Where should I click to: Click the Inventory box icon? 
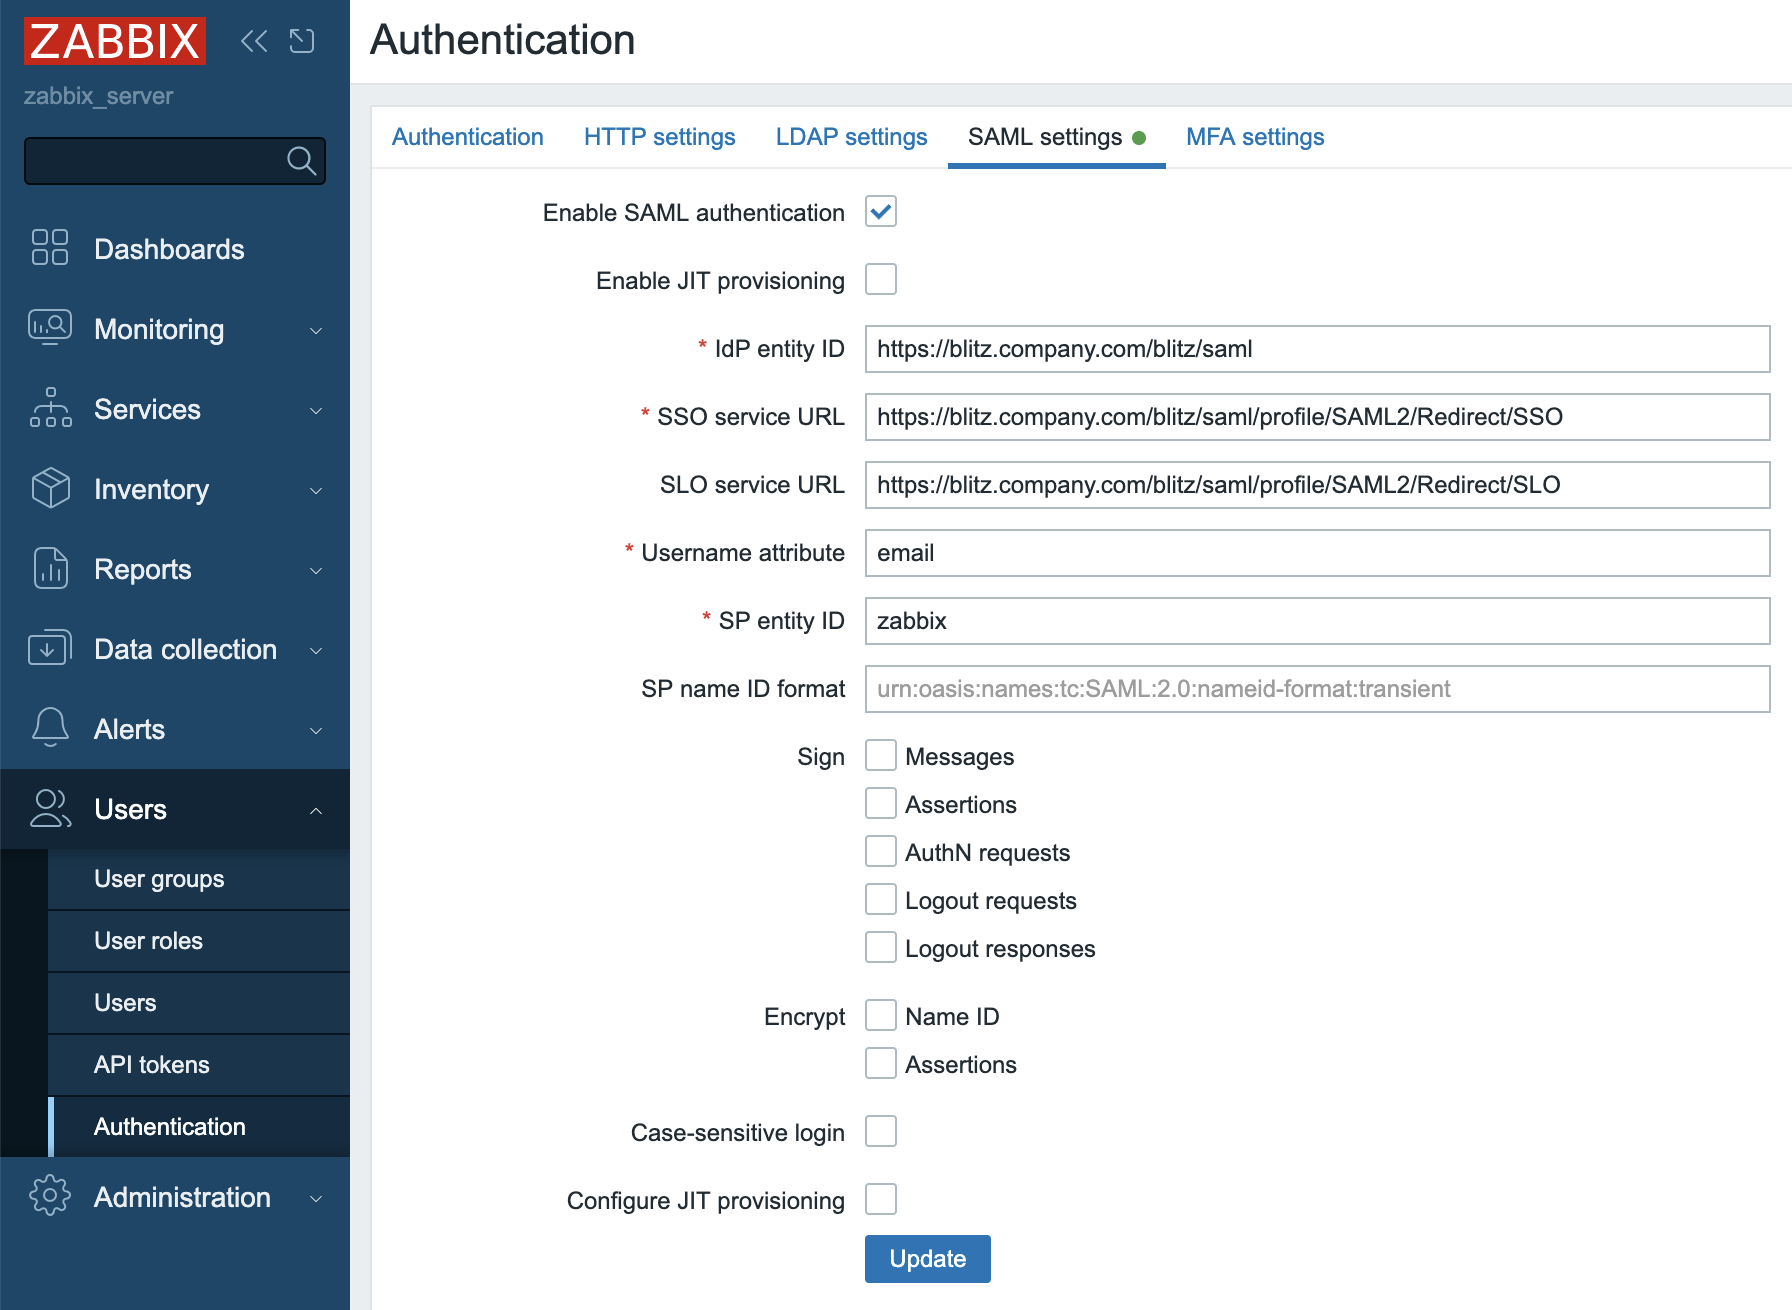pyautogui.click(x=50, y=488)
